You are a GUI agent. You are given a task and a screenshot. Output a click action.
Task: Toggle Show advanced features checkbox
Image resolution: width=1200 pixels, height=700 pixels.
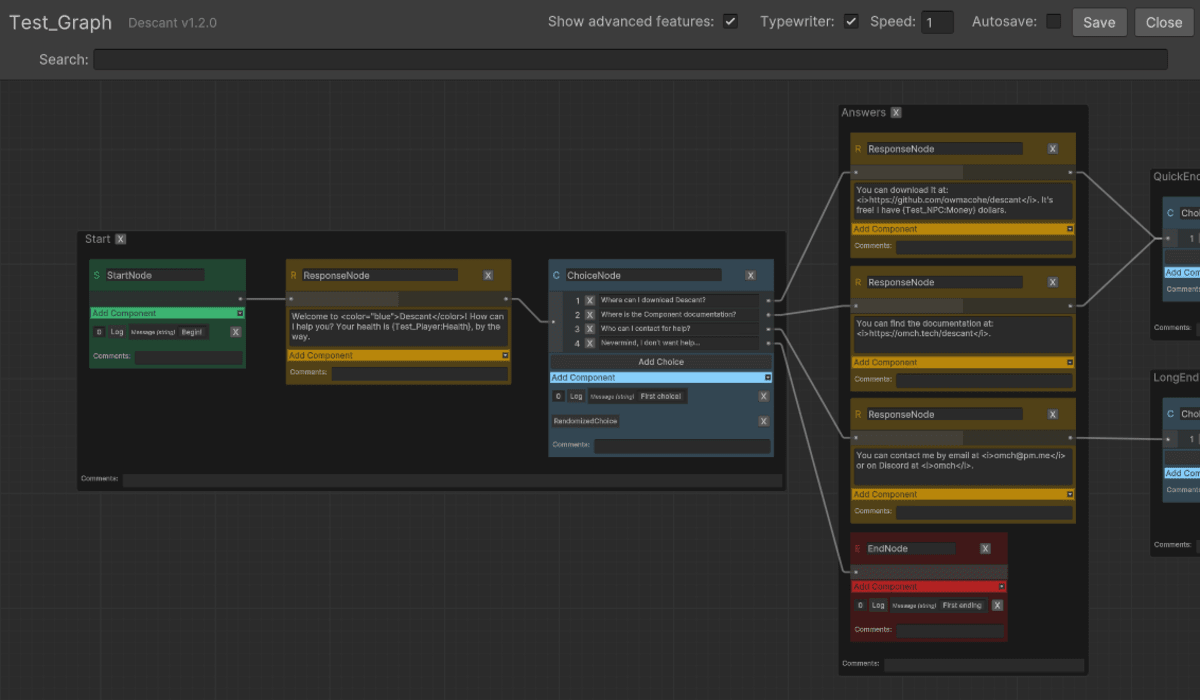tap(731, 21)
